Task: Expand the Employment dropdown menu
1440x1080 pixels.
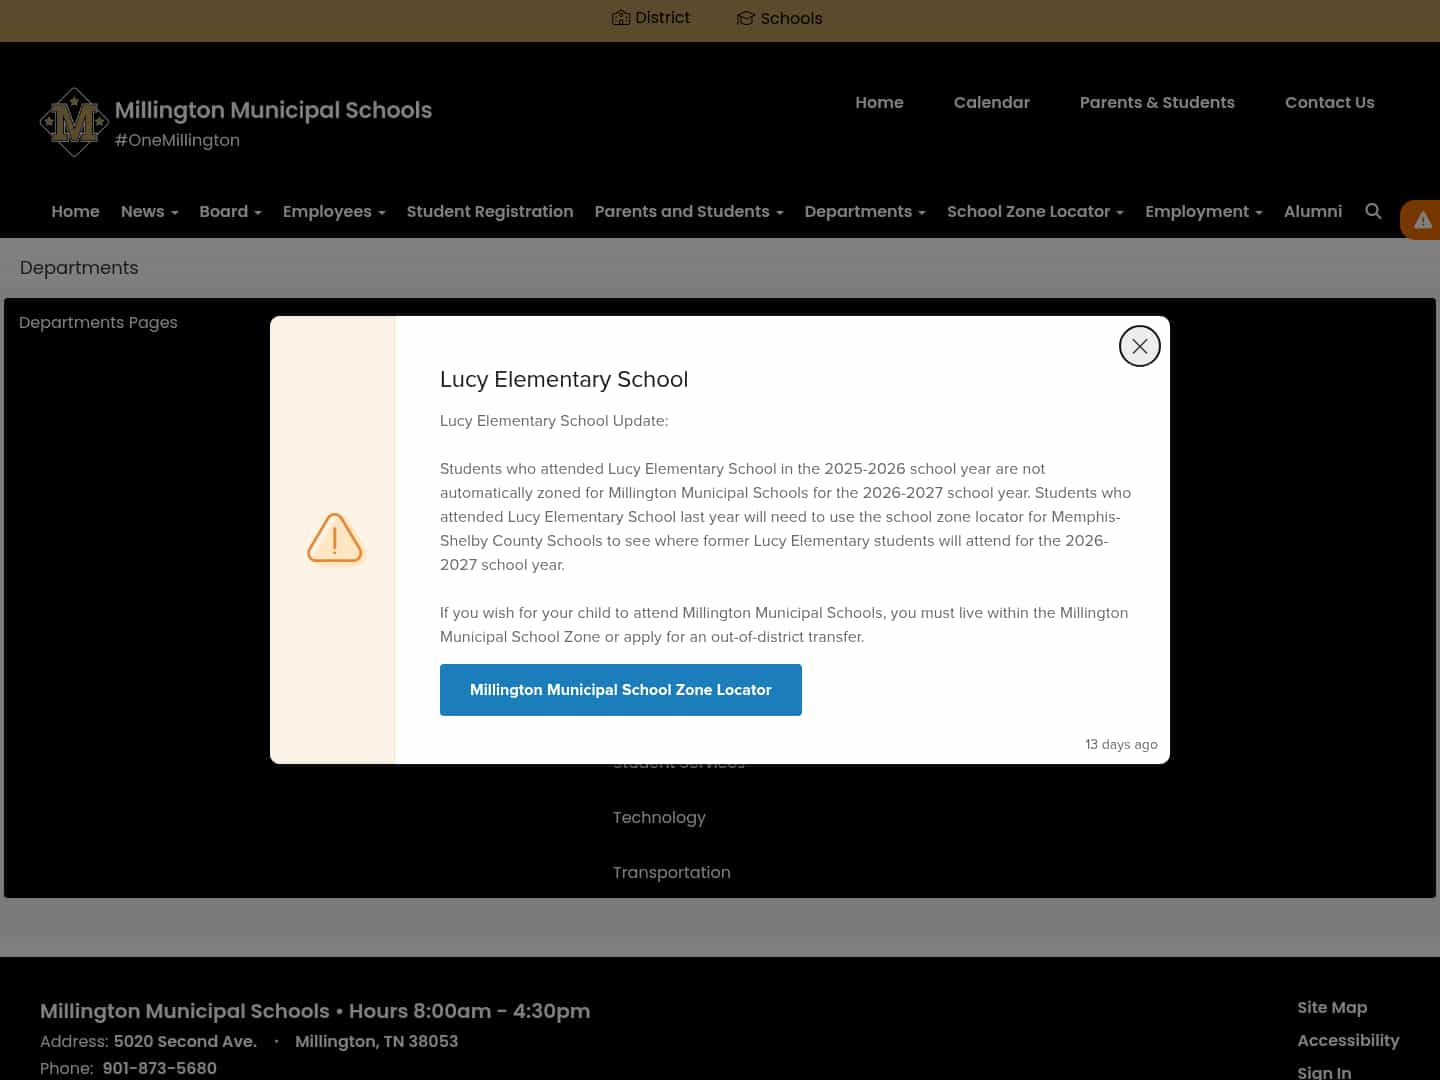Action: [1203, 211]
